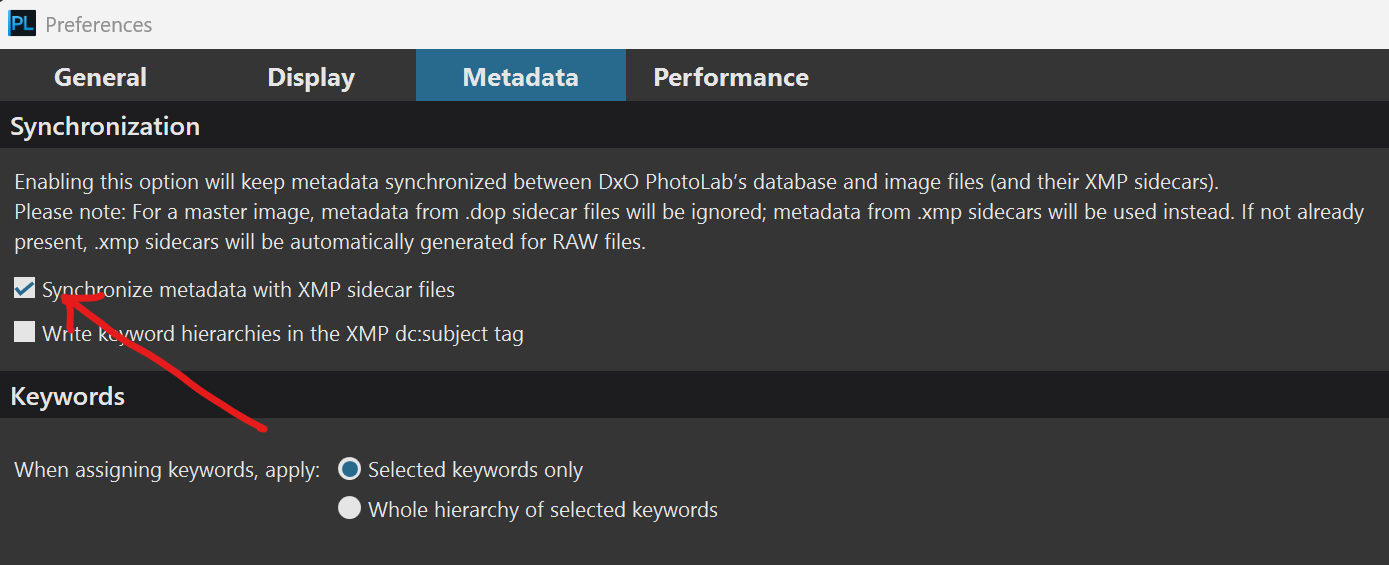Select the Metadata tab
The height and width of the screenshot is (565, 1389).
pyautogui.click(x=520, y=77)
